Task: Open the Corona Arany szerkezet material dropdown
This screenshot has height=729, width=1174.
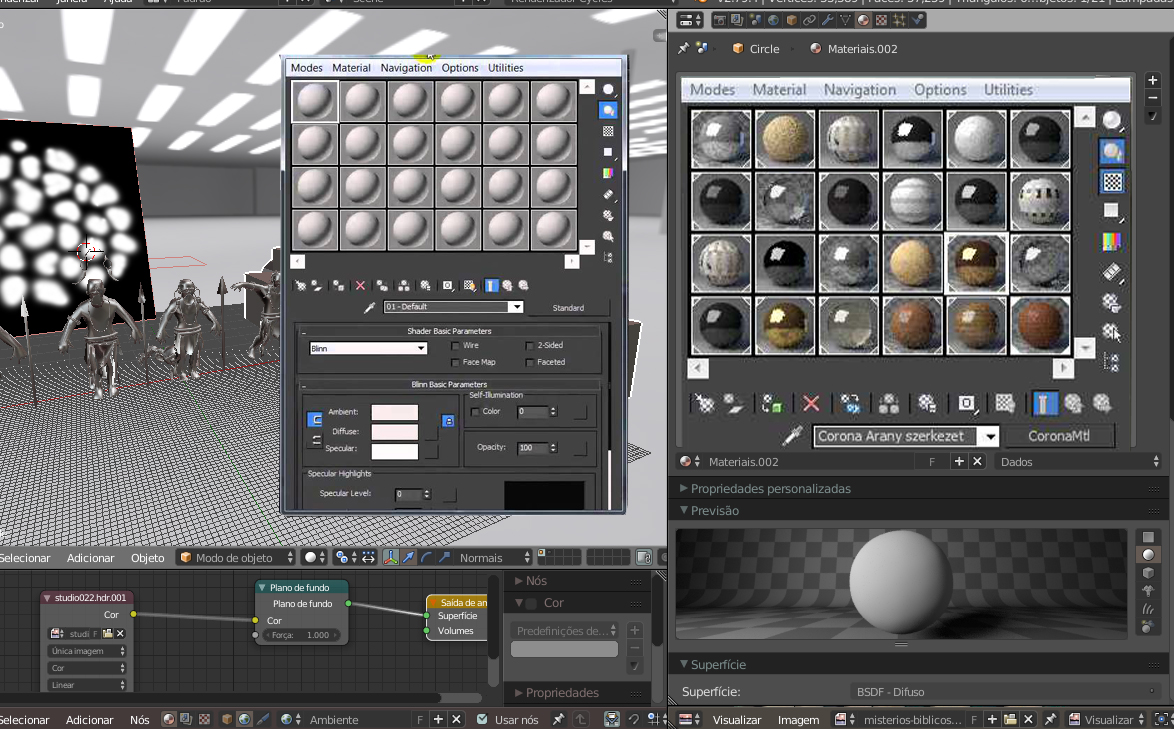Action: point(906,436)
